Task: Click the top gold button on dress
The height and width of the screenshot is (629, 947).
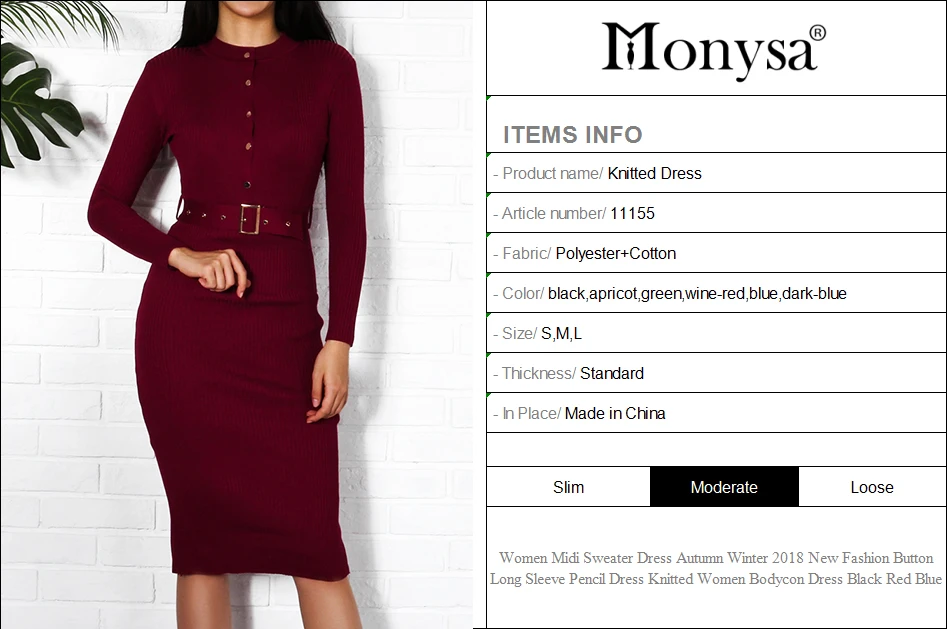Action: (246, 56)
